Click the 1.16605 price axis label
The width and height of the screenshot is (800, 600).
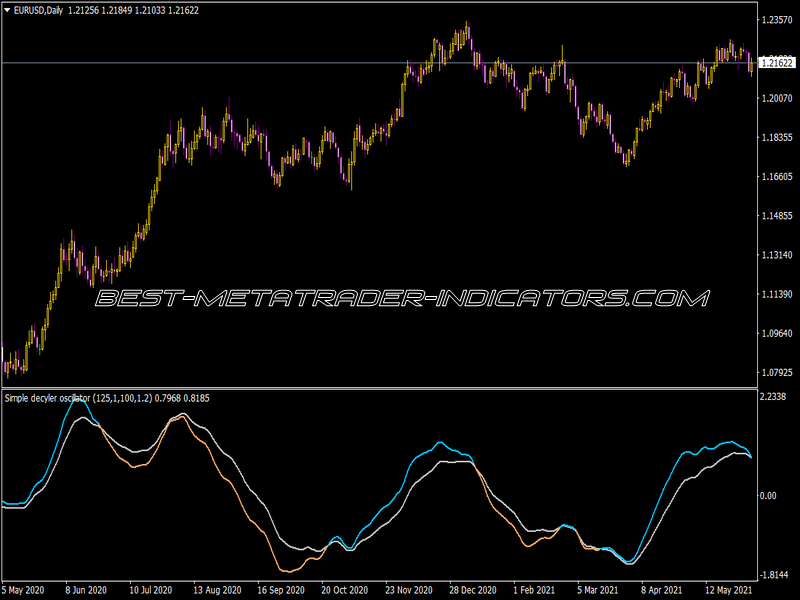[x=777, y=177]
